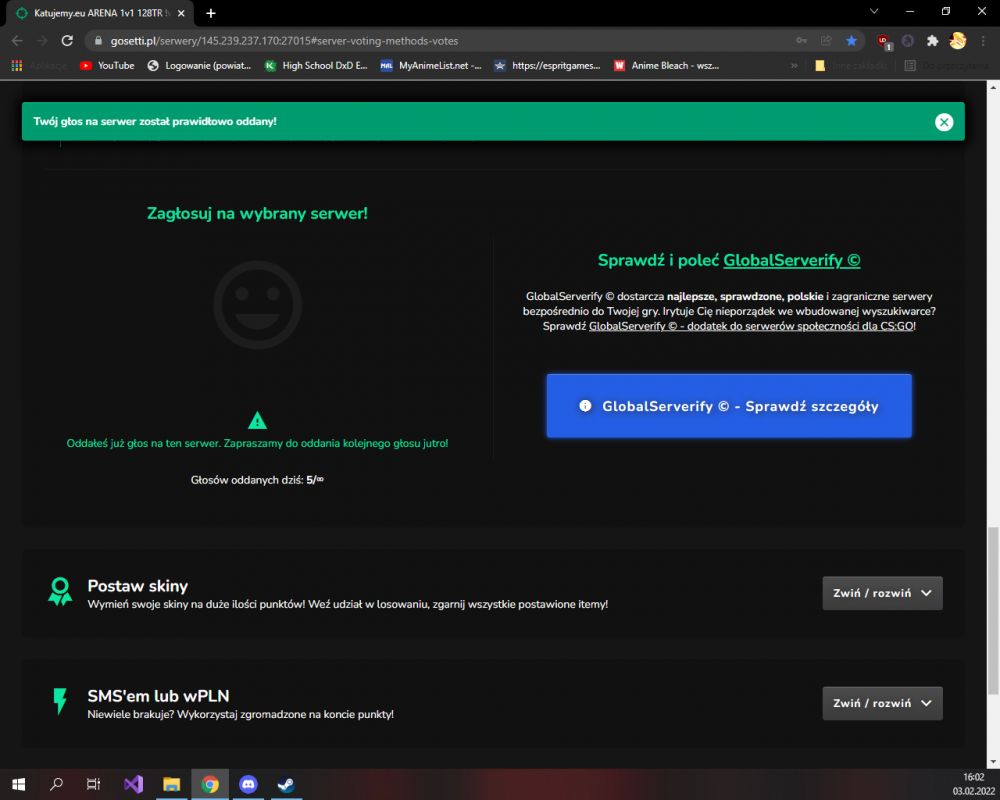Open File Explorer from the taskbar
The width and height of the screenshot is (1000, 800).
point(172,784)
